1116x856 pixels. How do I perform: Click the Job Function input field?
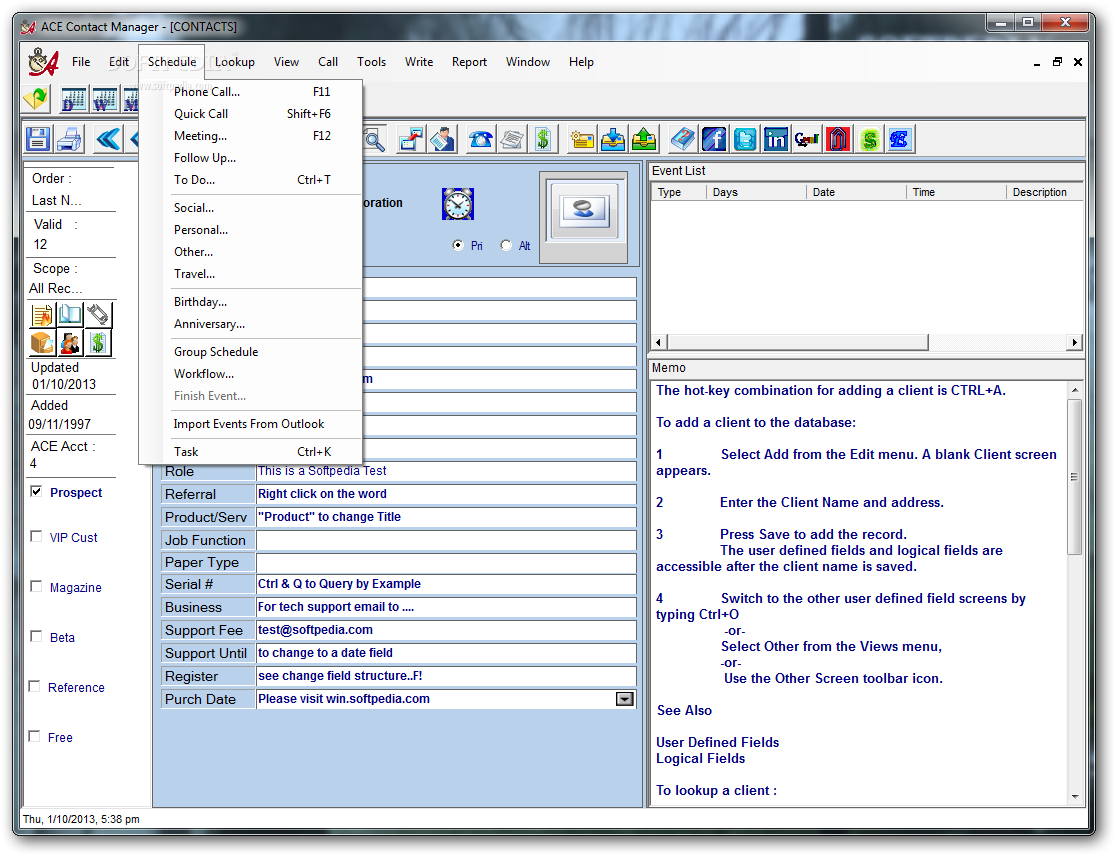tap(446, 540)
